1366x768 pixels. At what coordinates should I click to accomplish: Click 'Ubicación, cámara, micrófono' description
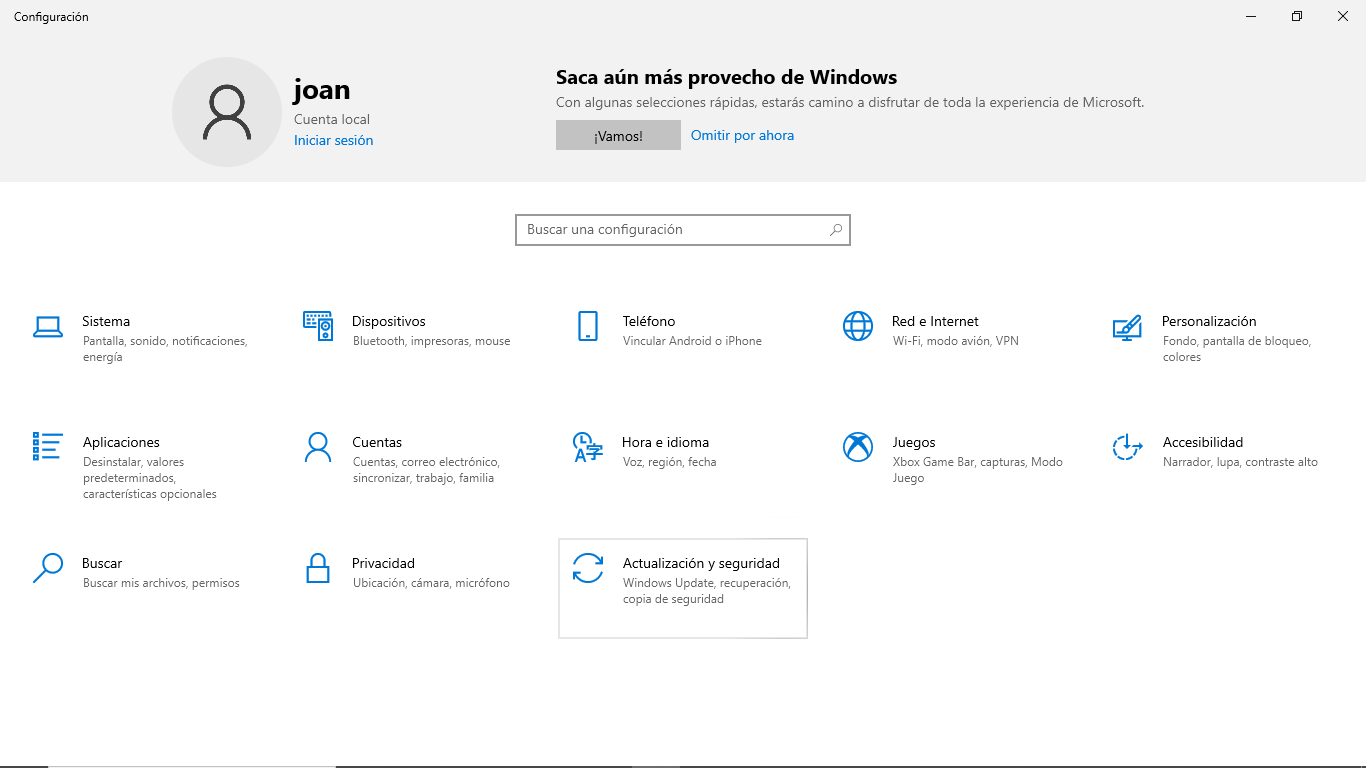[x=431, y=583]
